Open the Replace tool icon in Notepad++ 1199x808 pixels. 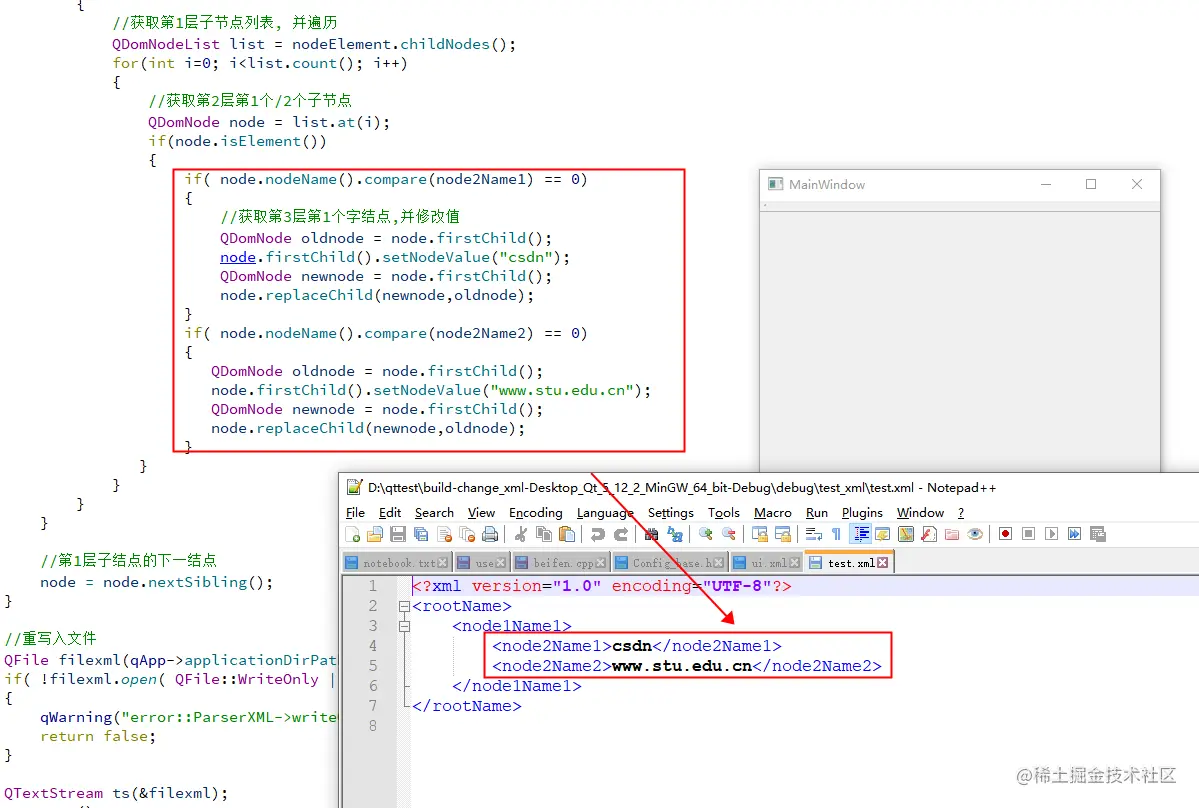[674, 534]
